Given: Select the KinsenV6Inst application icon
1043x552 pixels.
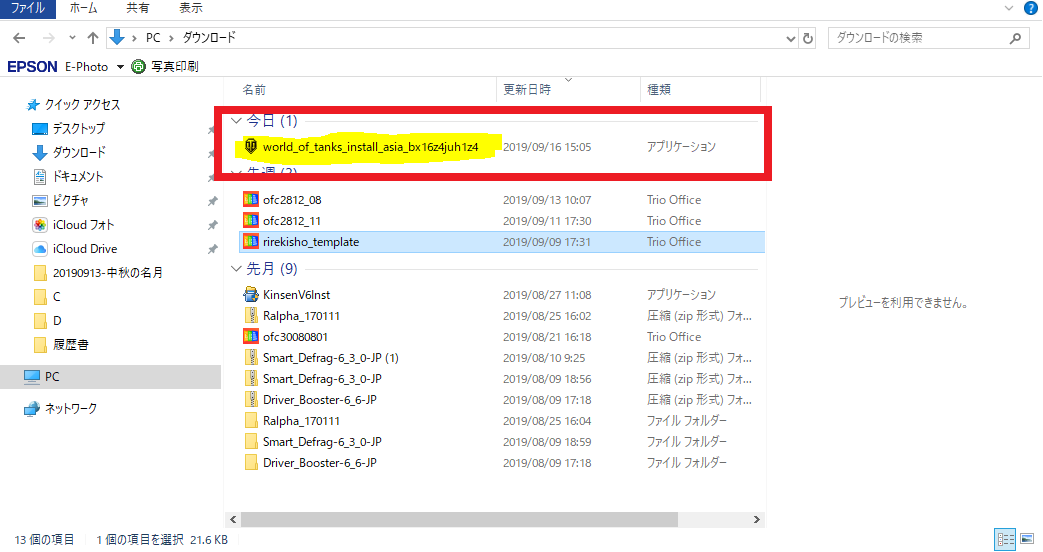Looking at the screenshot, I should [x=251, y=295].
